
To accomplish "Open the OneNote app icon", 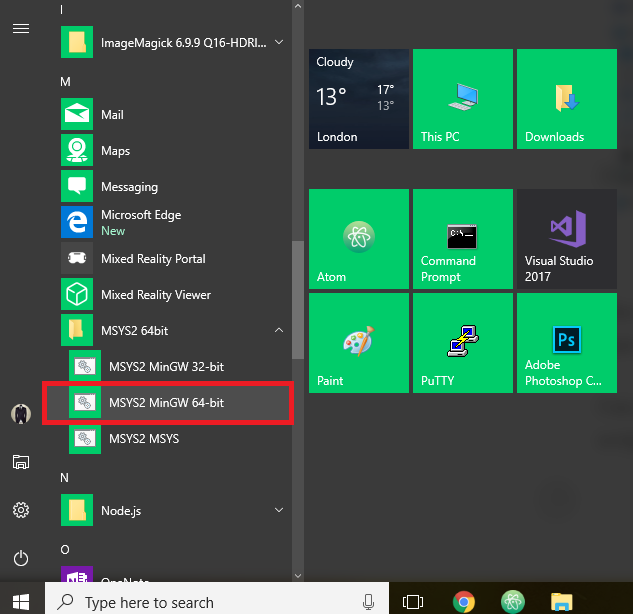I will [x=77, y=575].
